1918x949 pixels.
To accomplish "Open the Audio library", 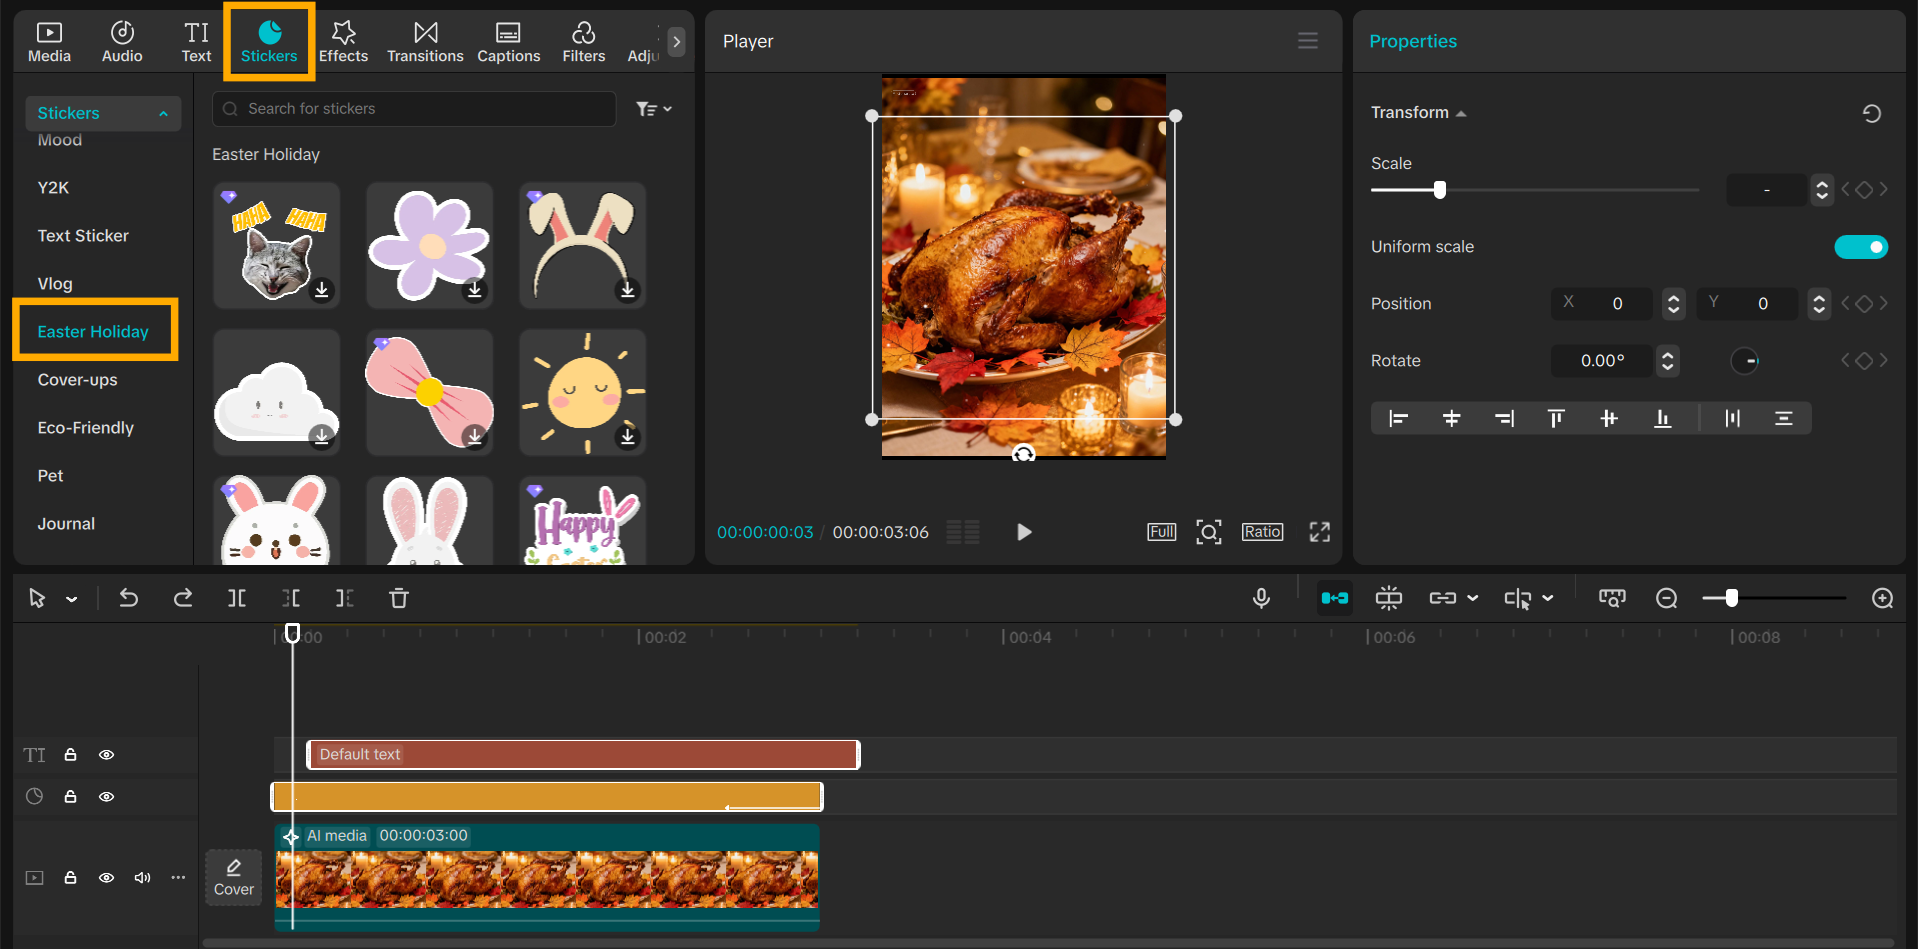I will (x=121, y=40).
